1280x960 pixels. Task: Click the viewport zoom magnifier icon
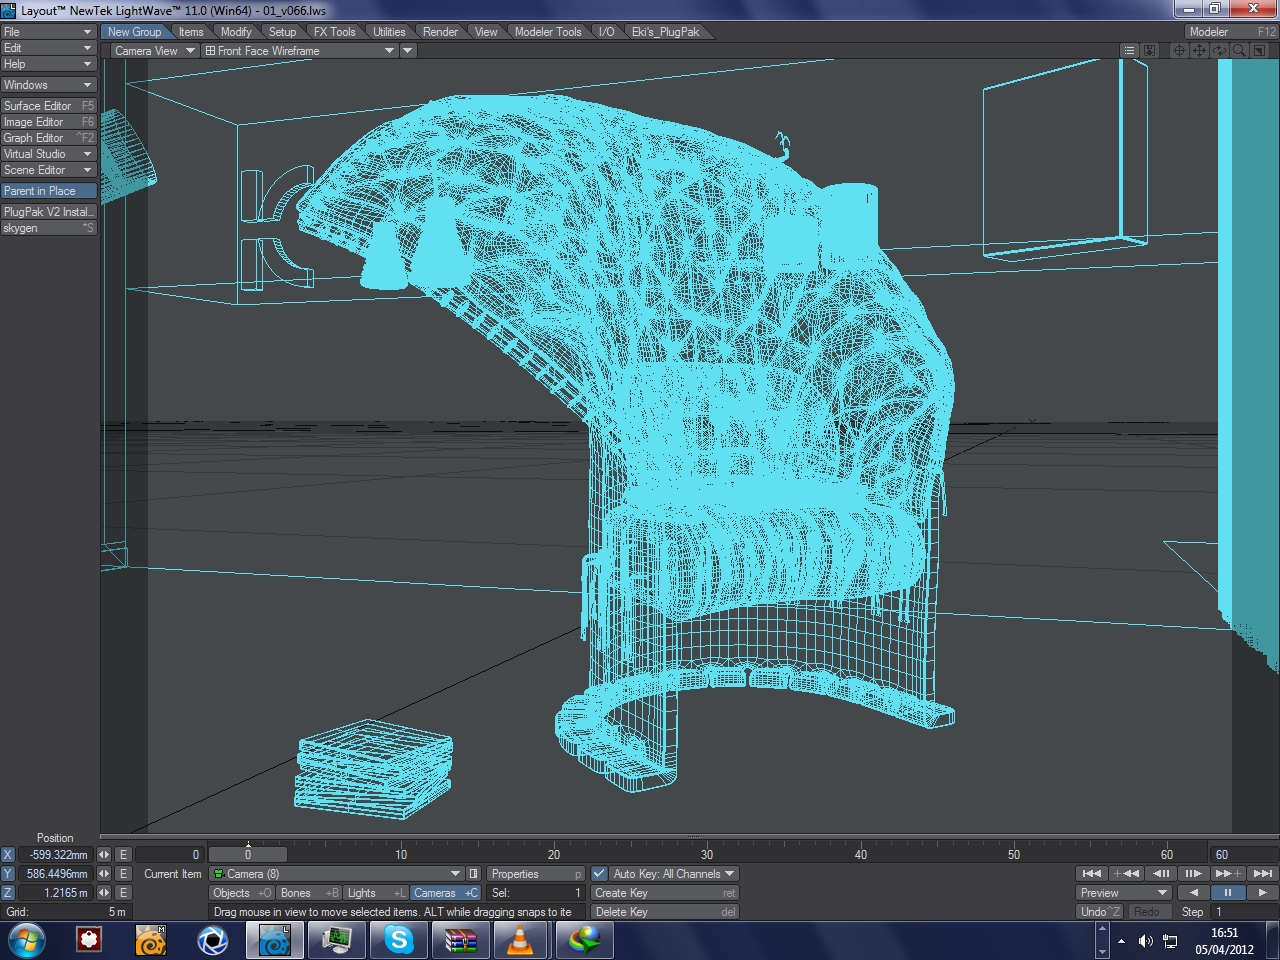click(1239, 51)
